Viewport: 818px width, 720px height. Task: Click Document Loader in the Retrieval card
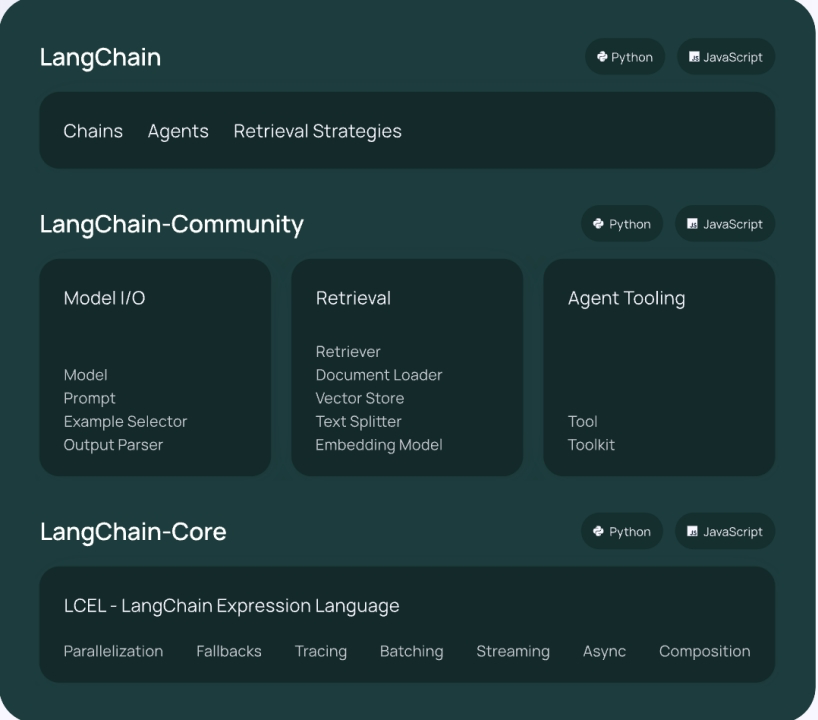click(378, 375)
